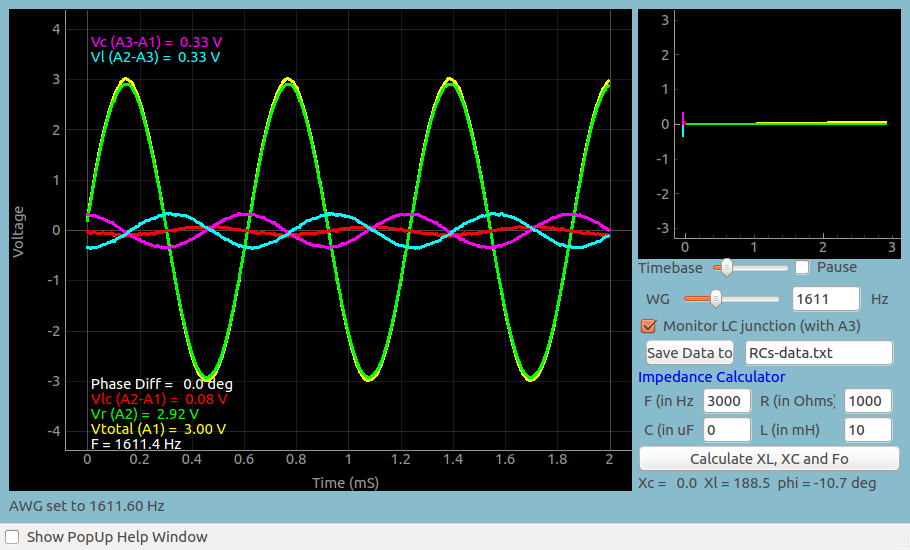Click the WG frequency slider handle
The width and height of the screenshot is (910, 550).
click(716, 298)
